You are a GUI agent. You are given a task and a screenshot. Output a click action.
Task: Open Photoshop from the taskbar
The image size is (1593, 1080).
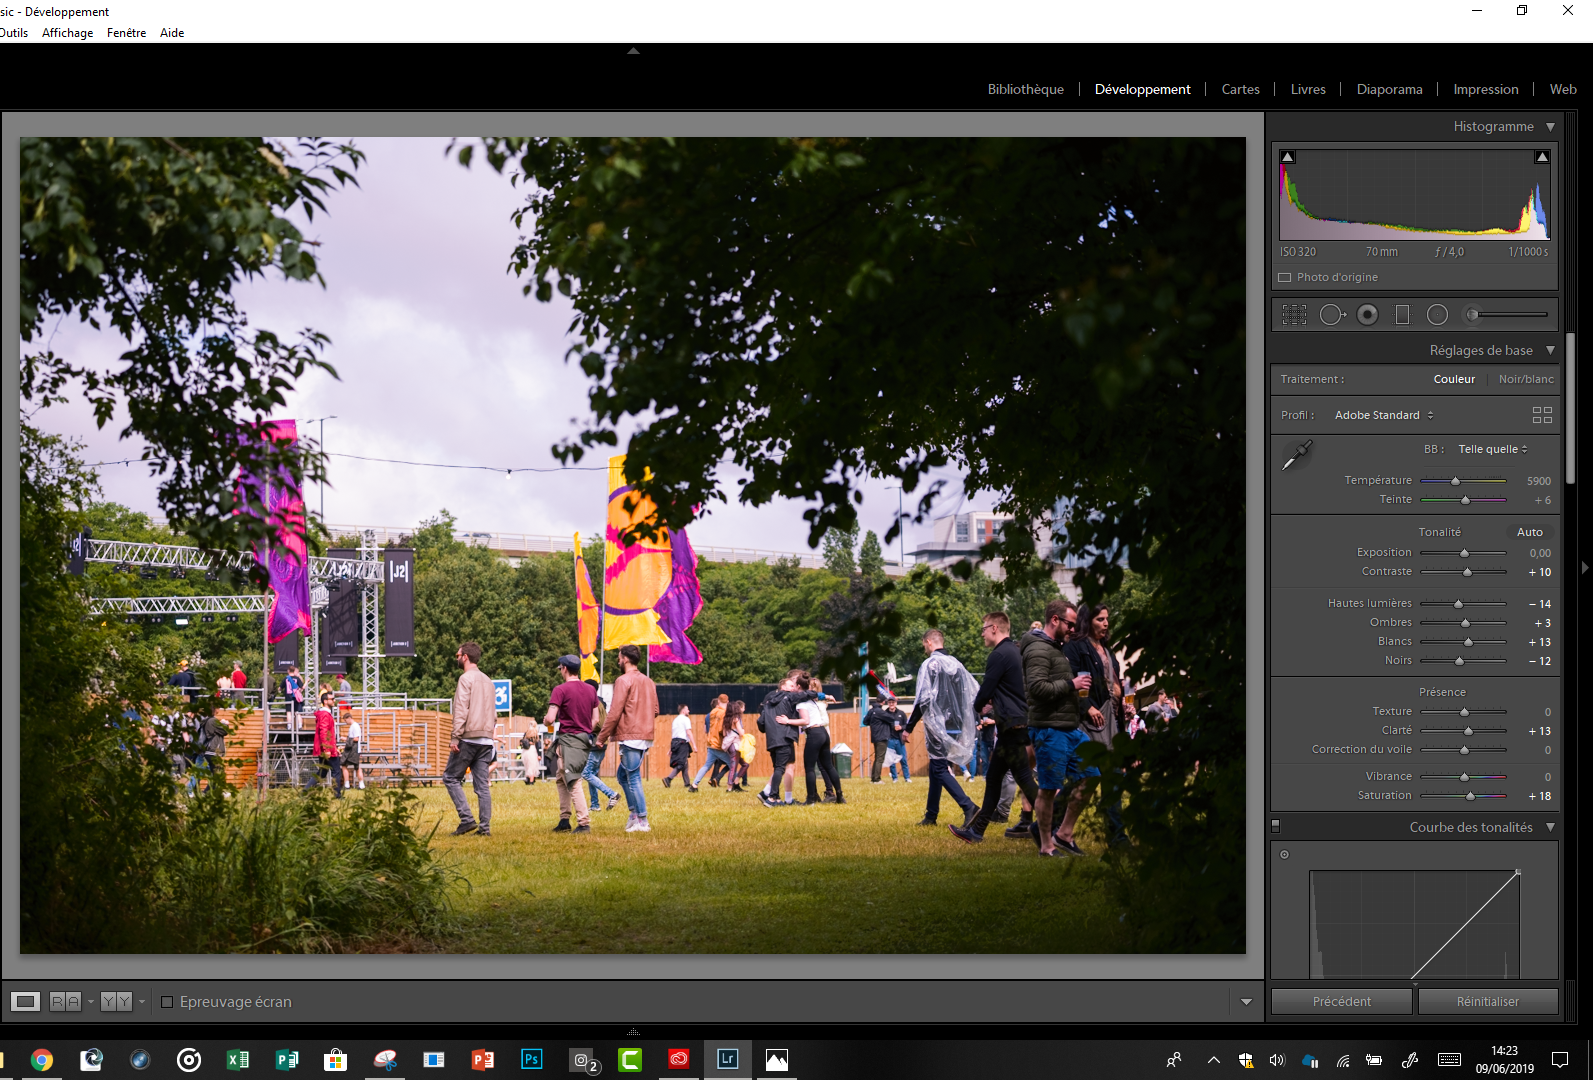pos(532,1059)
